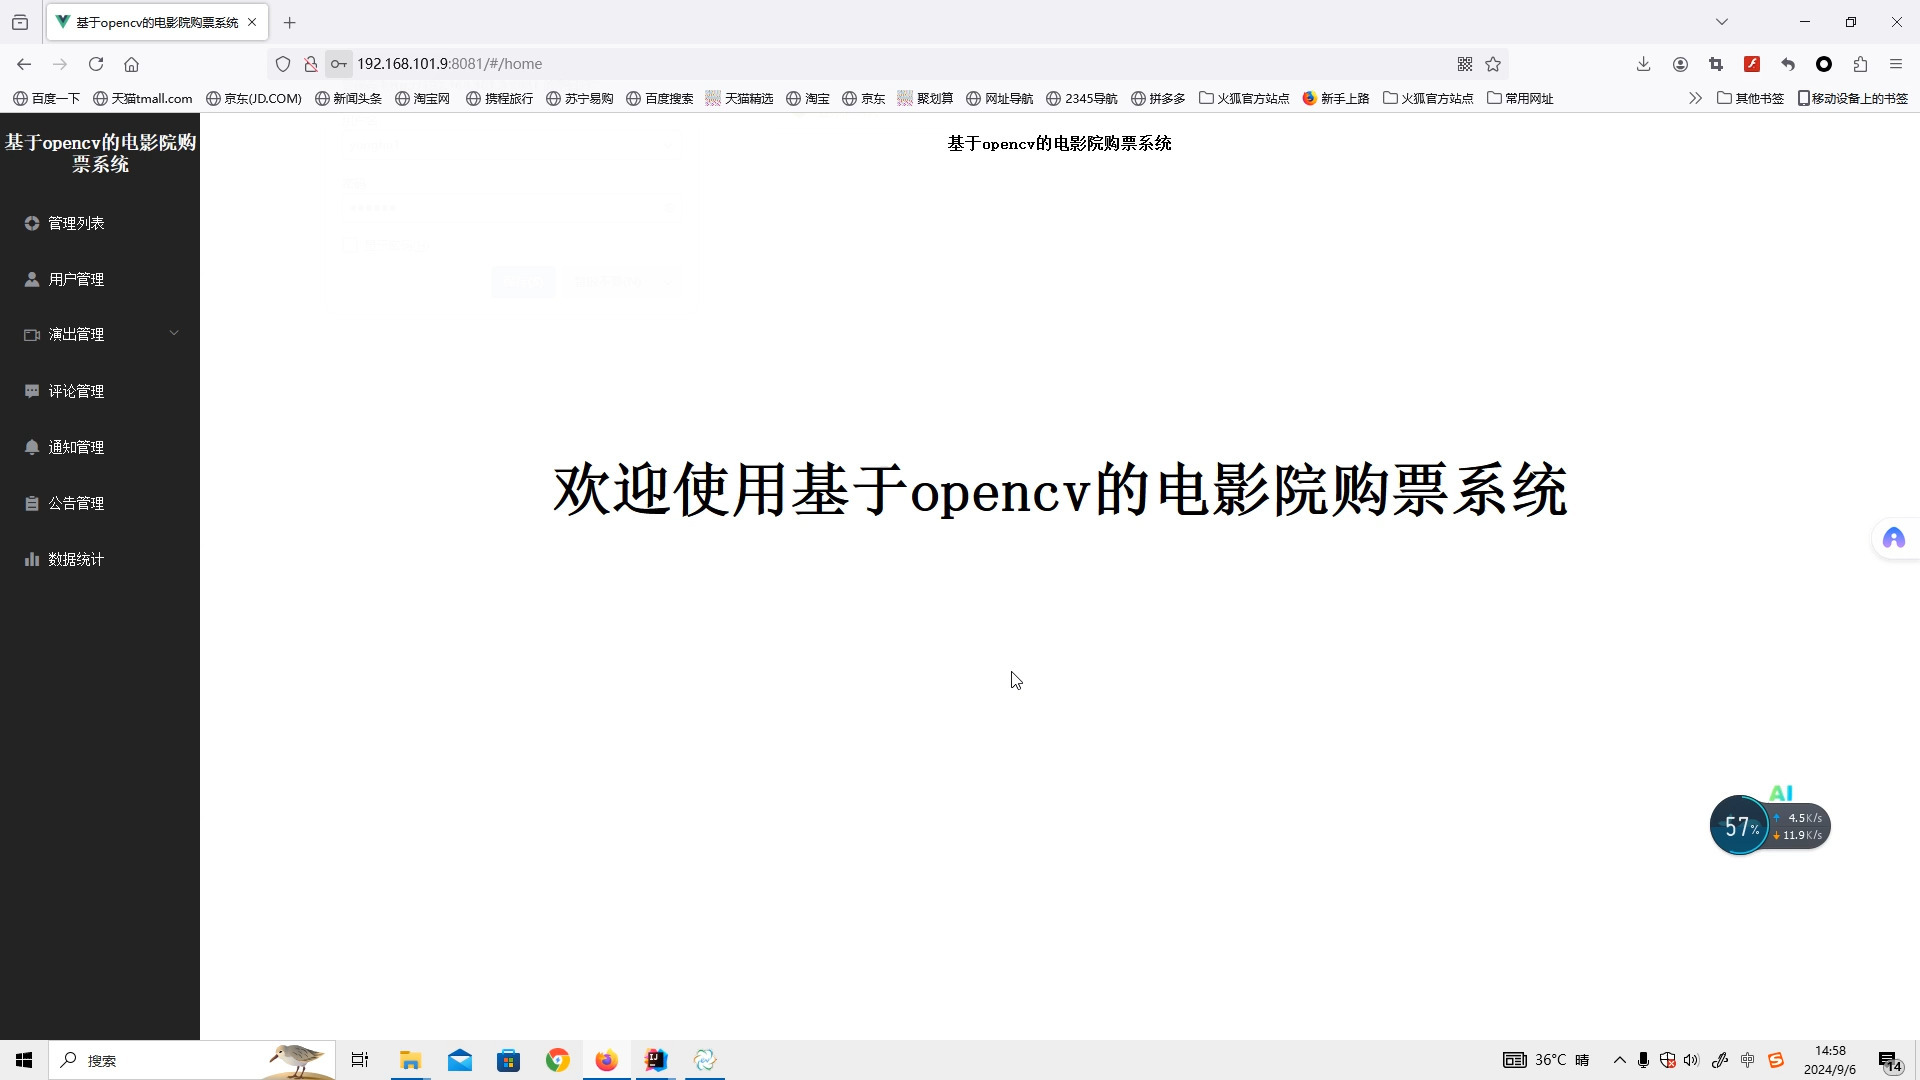Expand the 演出管理 submenu chevron

(174, 334)
